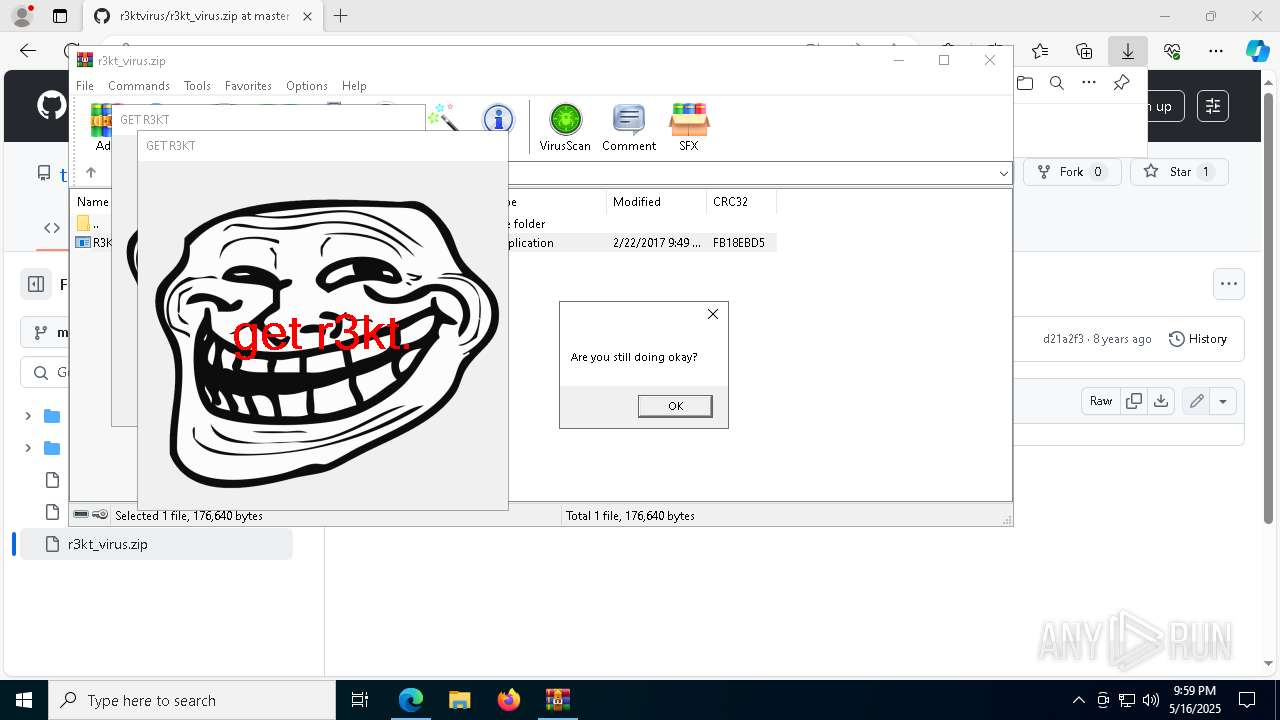Click the VirusScan toolbar icon in WinRAR
Image resolution: width=1280 pixels, height=720 pixels.
point(565,128)
